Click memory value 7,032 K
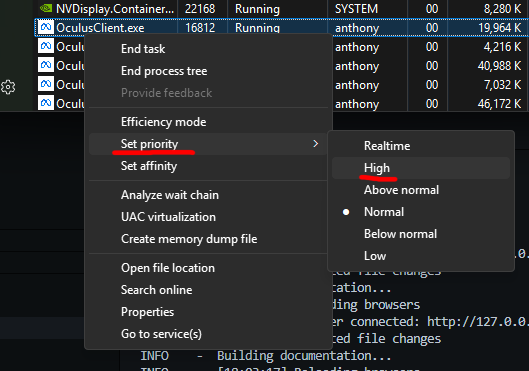This screenshot has width=529, height=371. (x=503, y=84)
